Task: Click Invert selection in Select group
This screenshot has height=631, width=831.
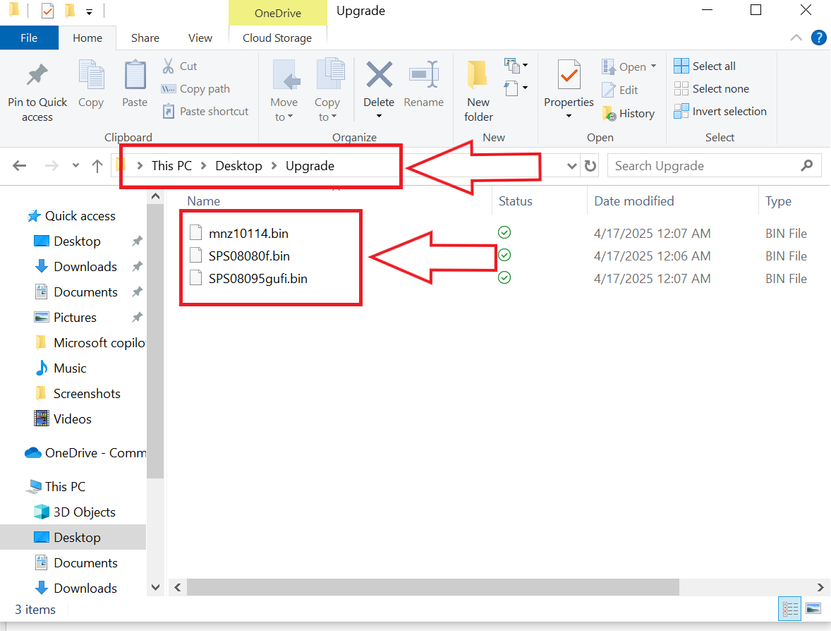Action: (720, 112)
